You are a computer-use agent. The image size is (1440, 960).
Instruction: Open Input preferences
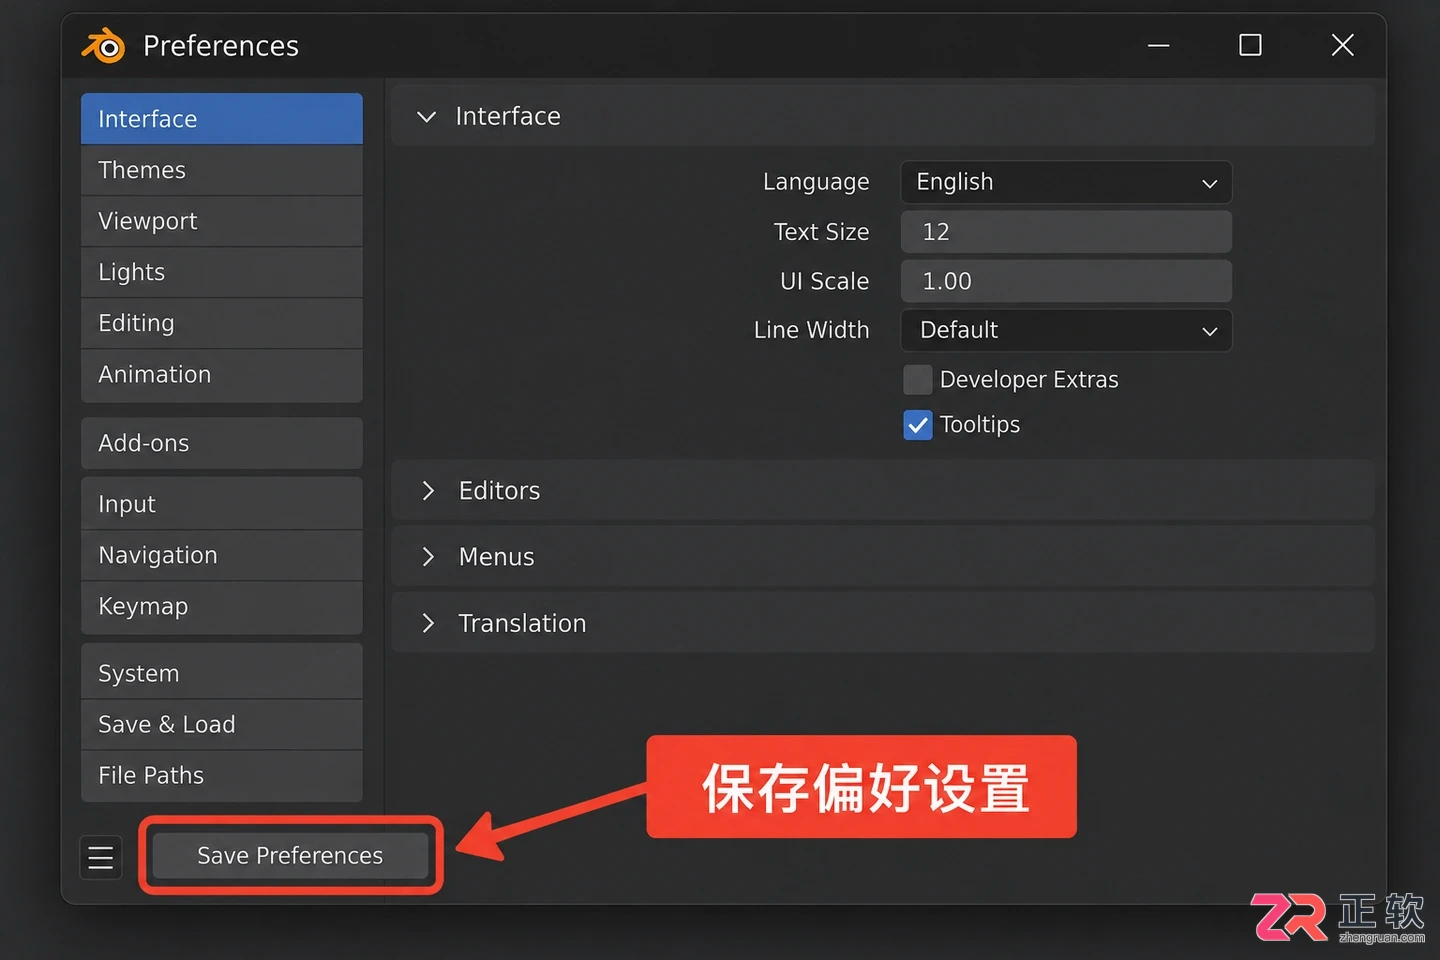point(222,504)
